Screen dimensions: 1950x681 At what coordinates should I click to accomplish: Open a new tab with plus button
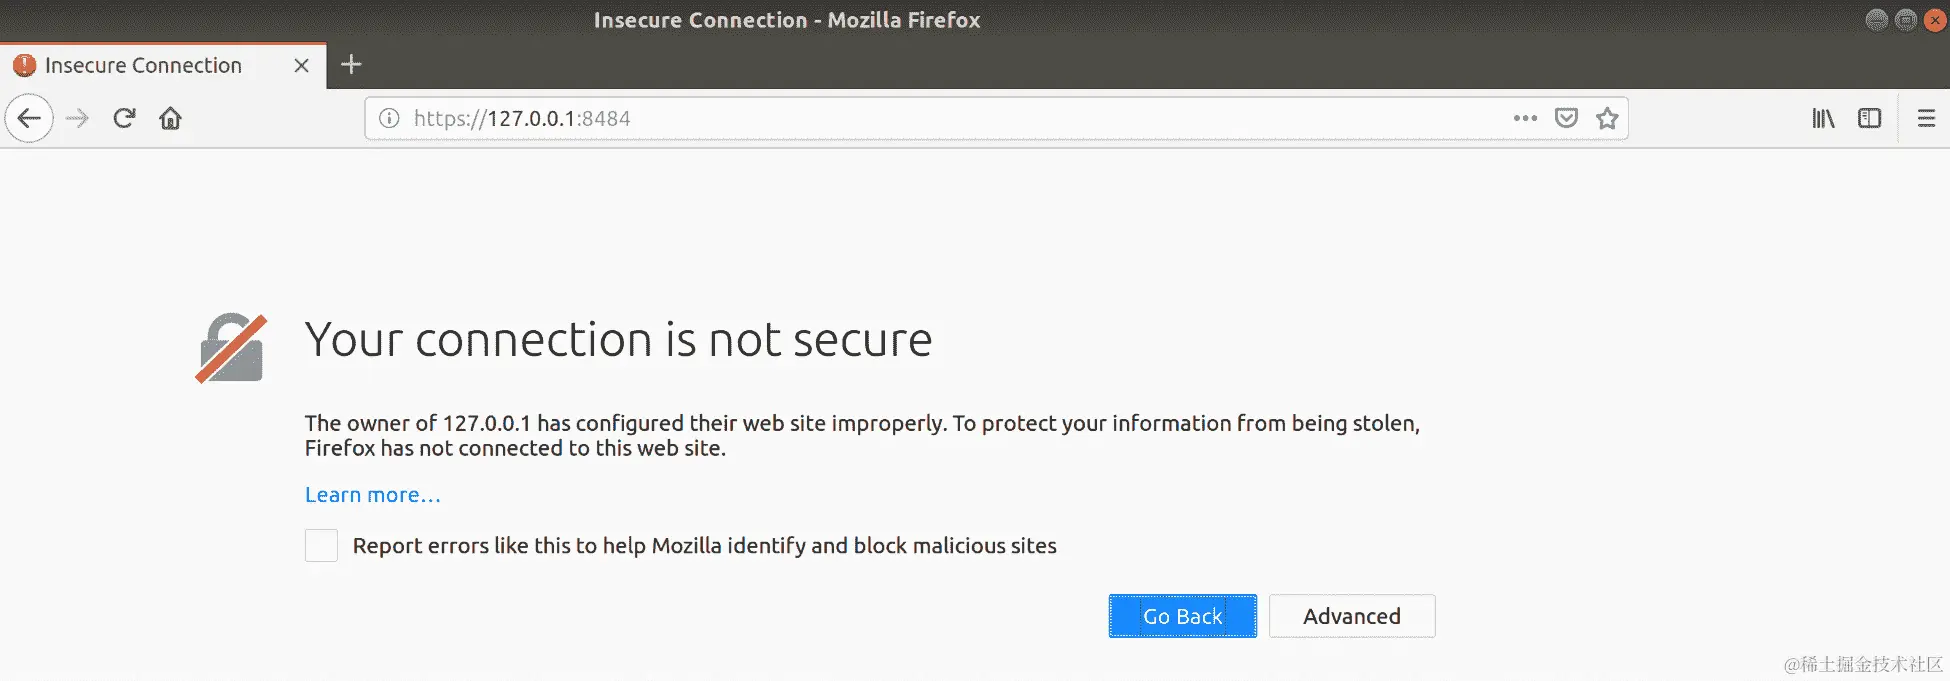351,65
